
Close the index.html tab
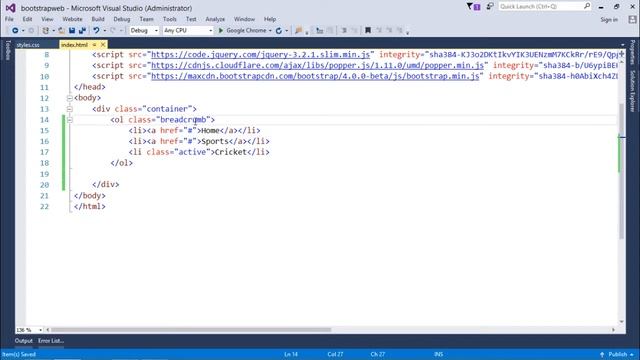tap(103, 45)
